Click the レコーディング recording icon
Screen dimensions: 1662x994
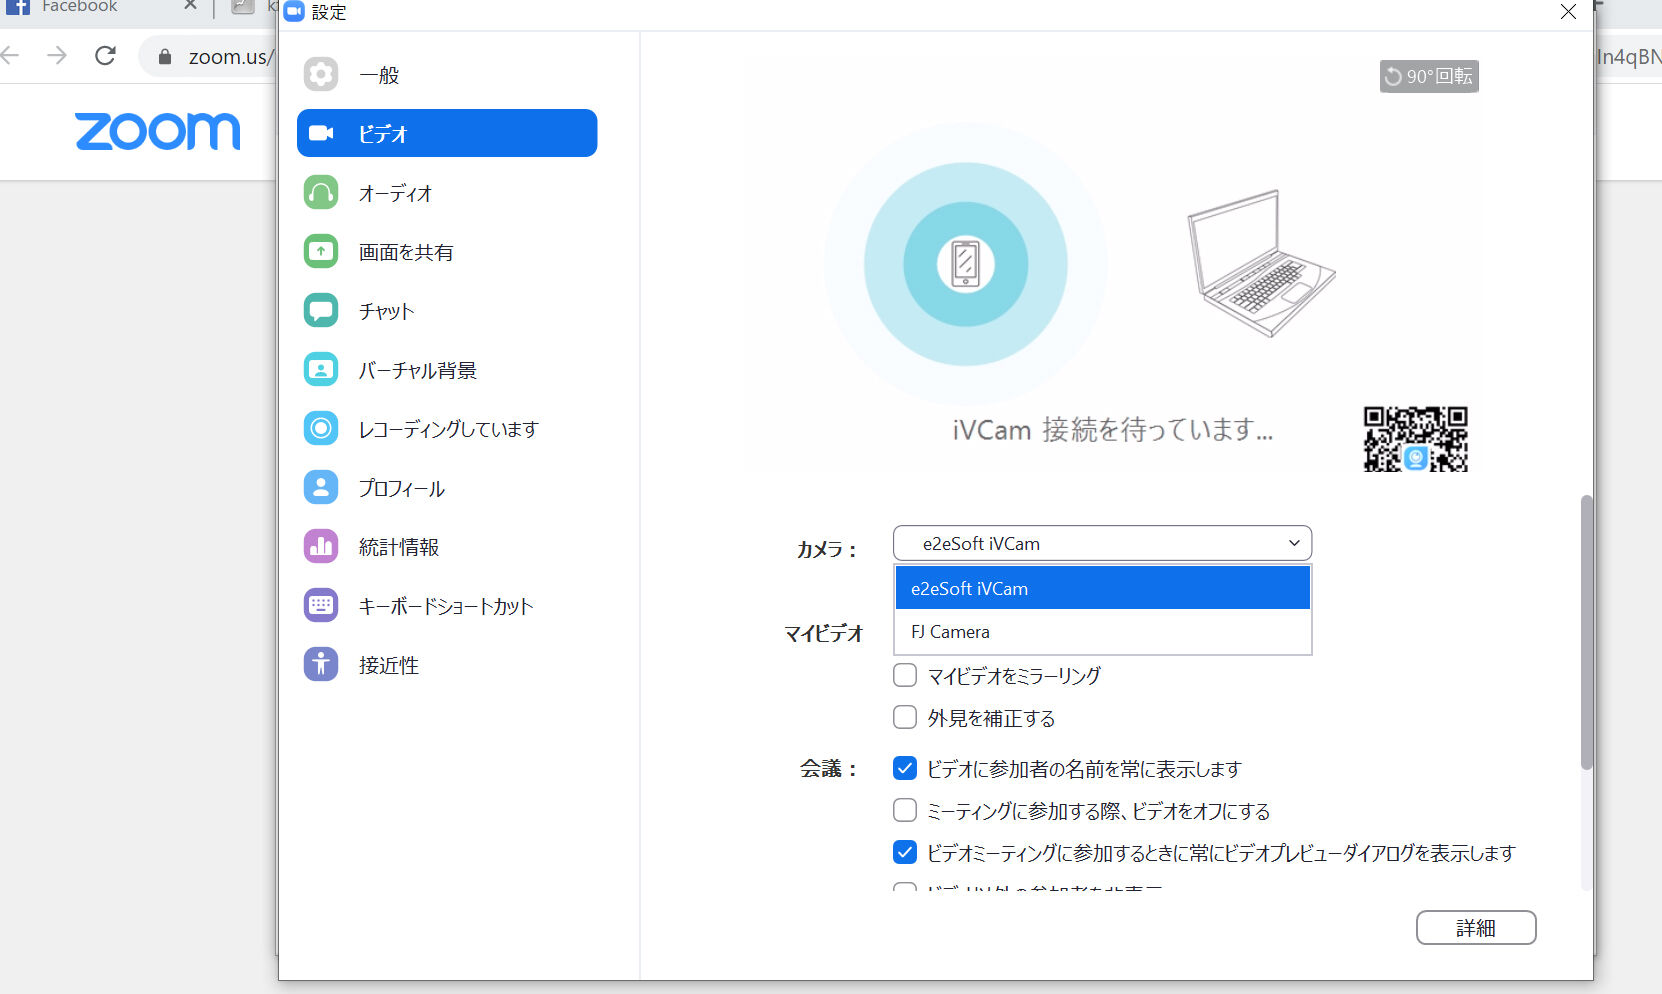[x=321, y=428]
